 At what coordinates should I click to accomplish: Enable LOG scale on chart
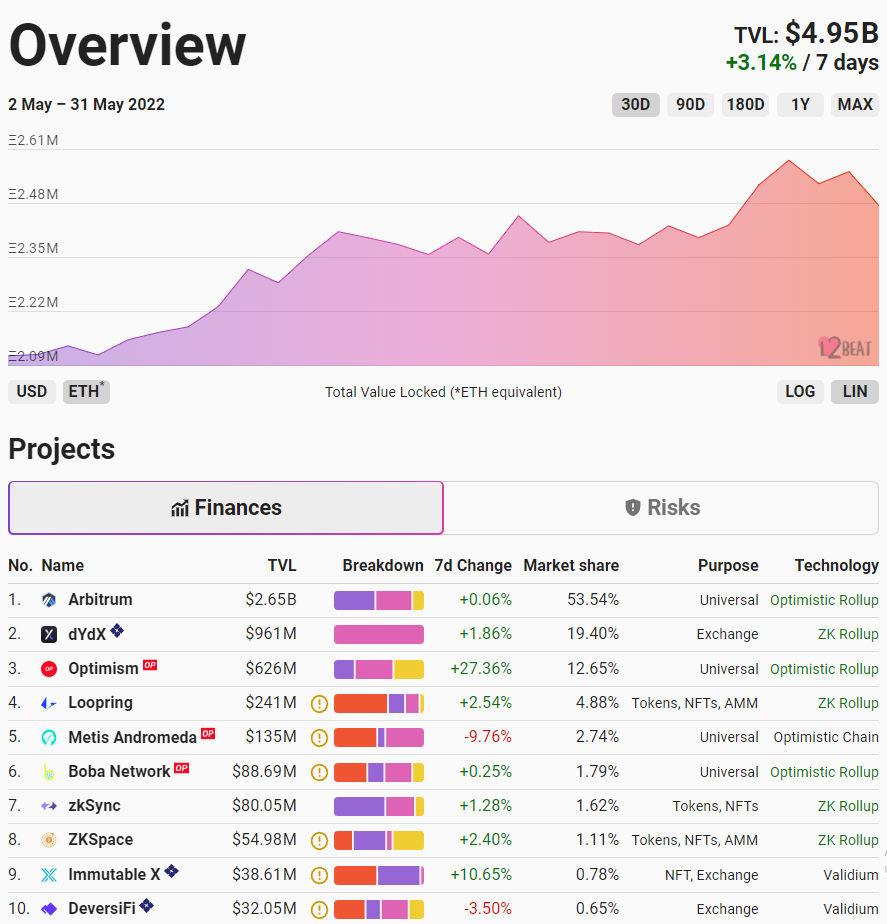(800, 391)
